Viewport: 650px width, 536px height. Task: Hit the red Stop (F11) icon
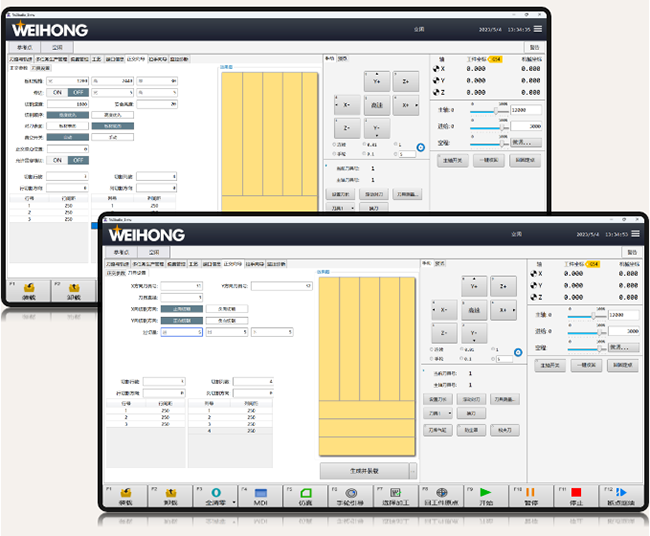(x=576, y=493)
